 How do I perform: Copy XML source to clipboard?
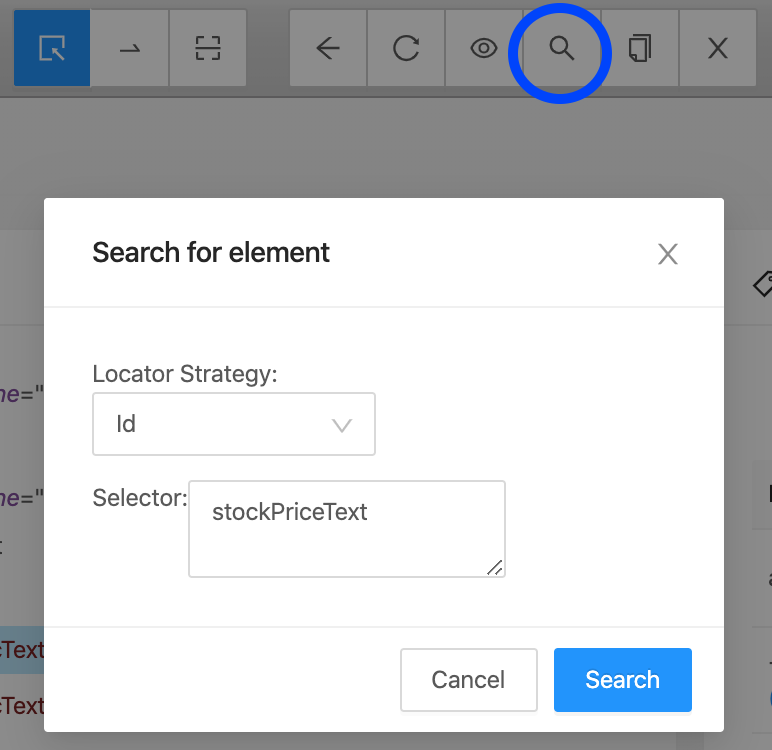pos(640,48)
